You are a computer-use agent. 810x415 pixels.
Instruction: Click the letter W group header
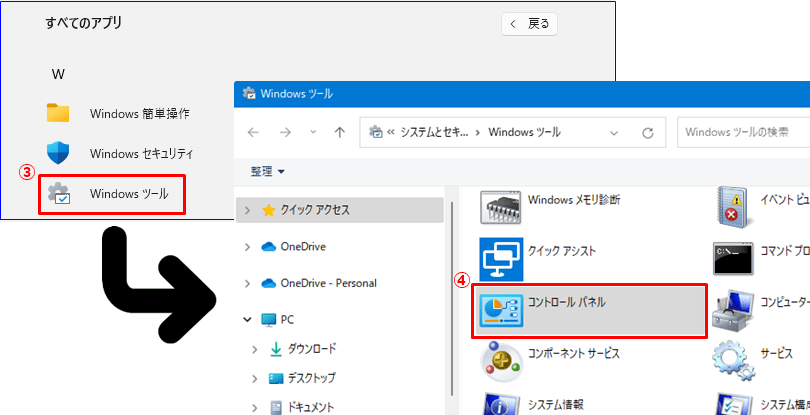(x=58, y=75)
